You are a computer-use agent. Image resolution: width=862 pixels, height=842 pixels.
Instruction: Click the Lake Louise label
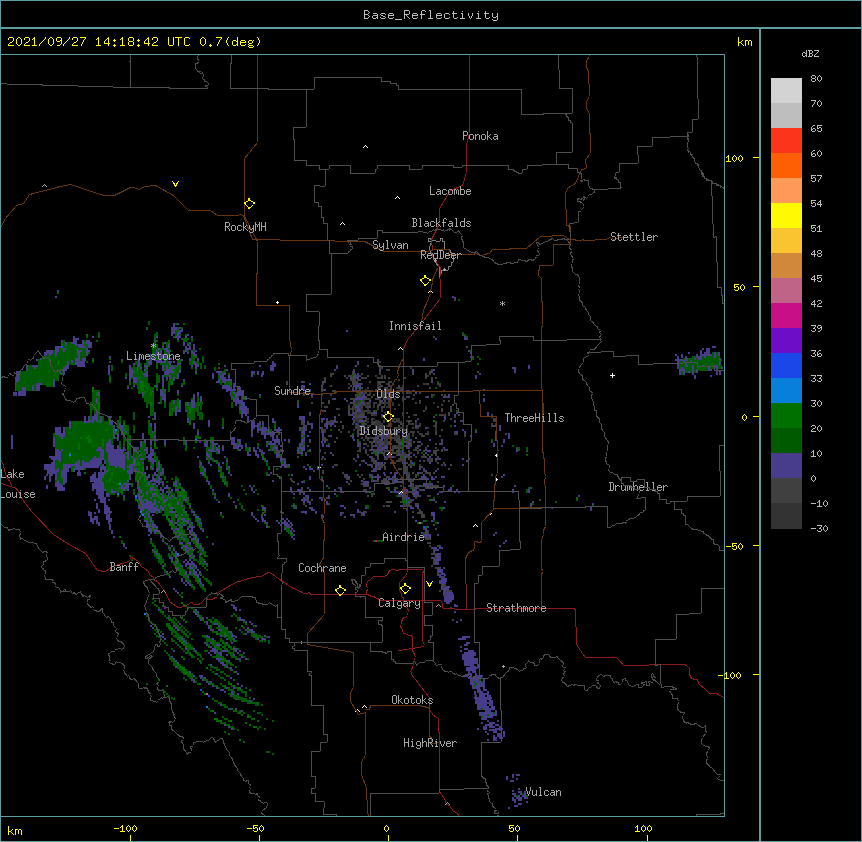tap(18, 484)
